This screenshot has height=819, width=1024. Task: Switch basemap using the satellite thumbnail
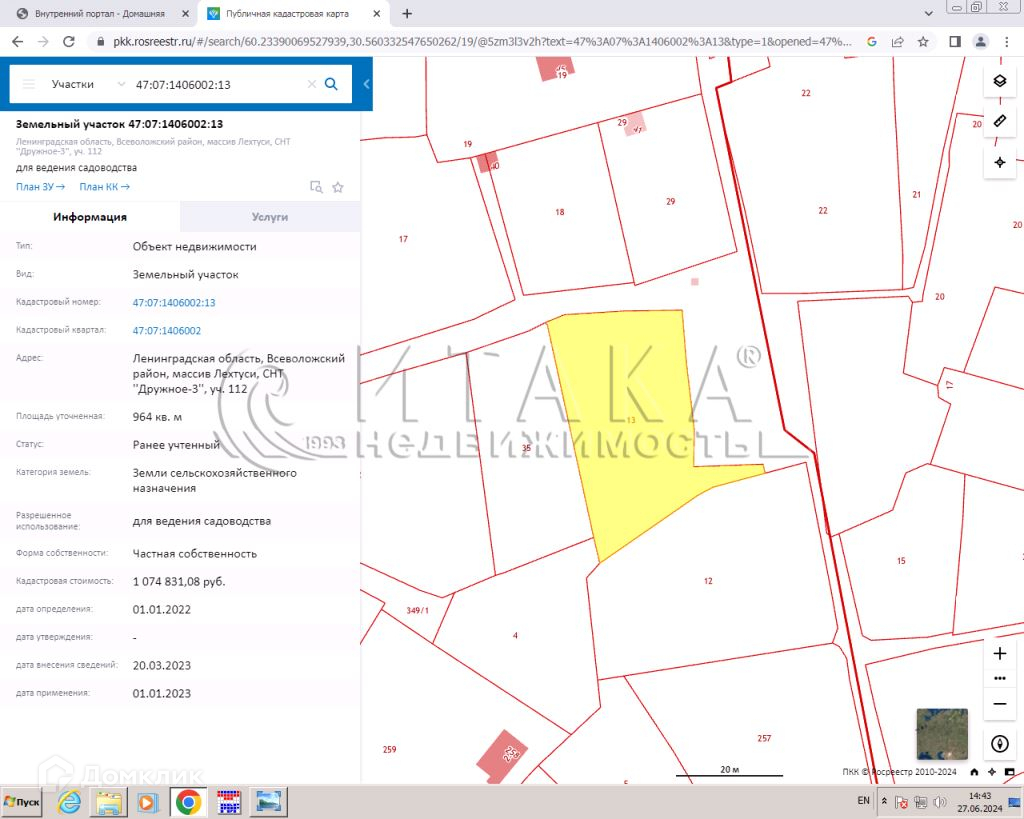942,734
